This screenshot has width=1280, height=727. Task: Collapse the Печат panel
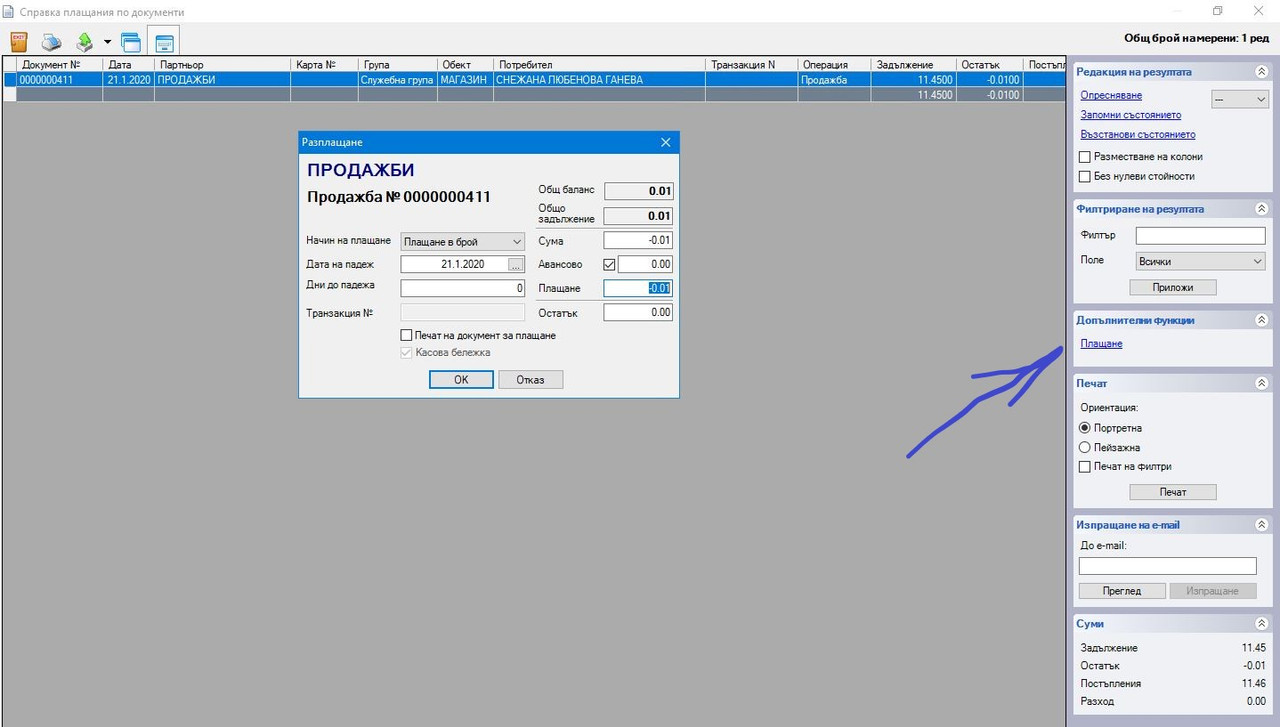pos(1261,383)
